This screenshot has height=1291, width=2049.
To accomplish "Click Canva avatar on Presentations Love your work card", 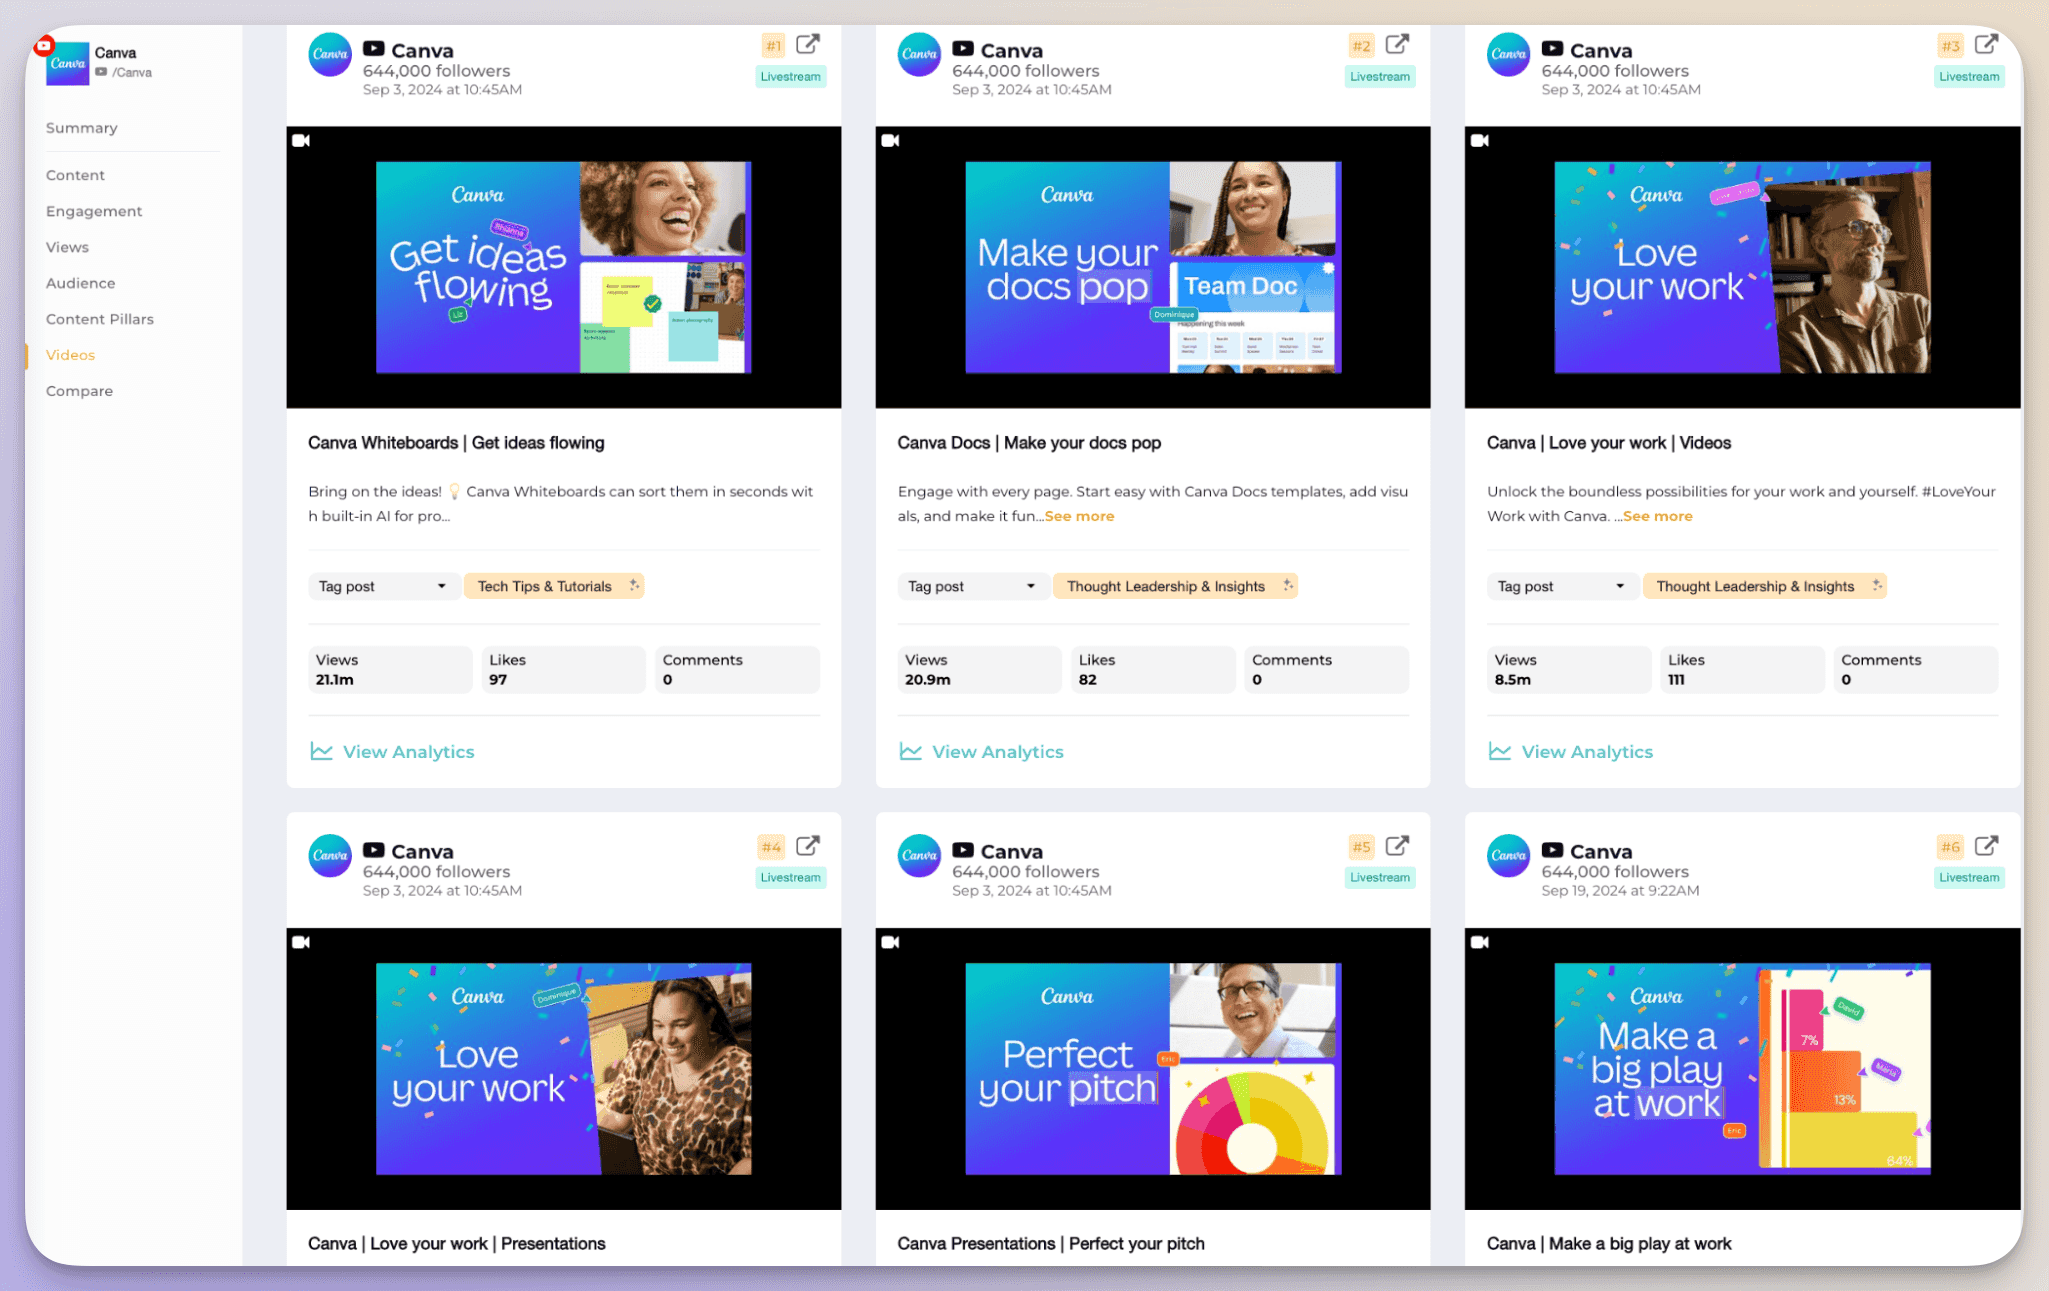I will [330, 856].
